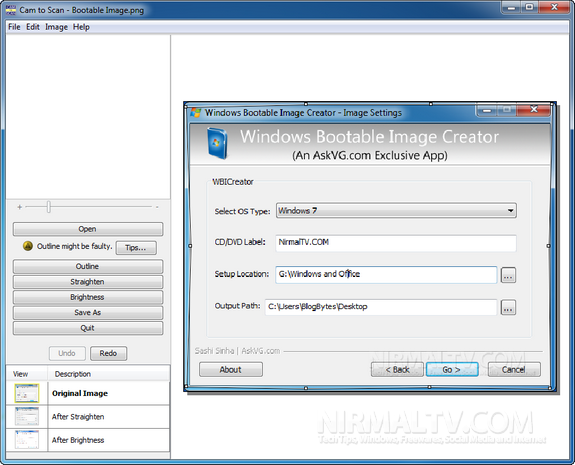Open the File menu
This screenshot has height=465, width=575.
click(x=14, y=27)
